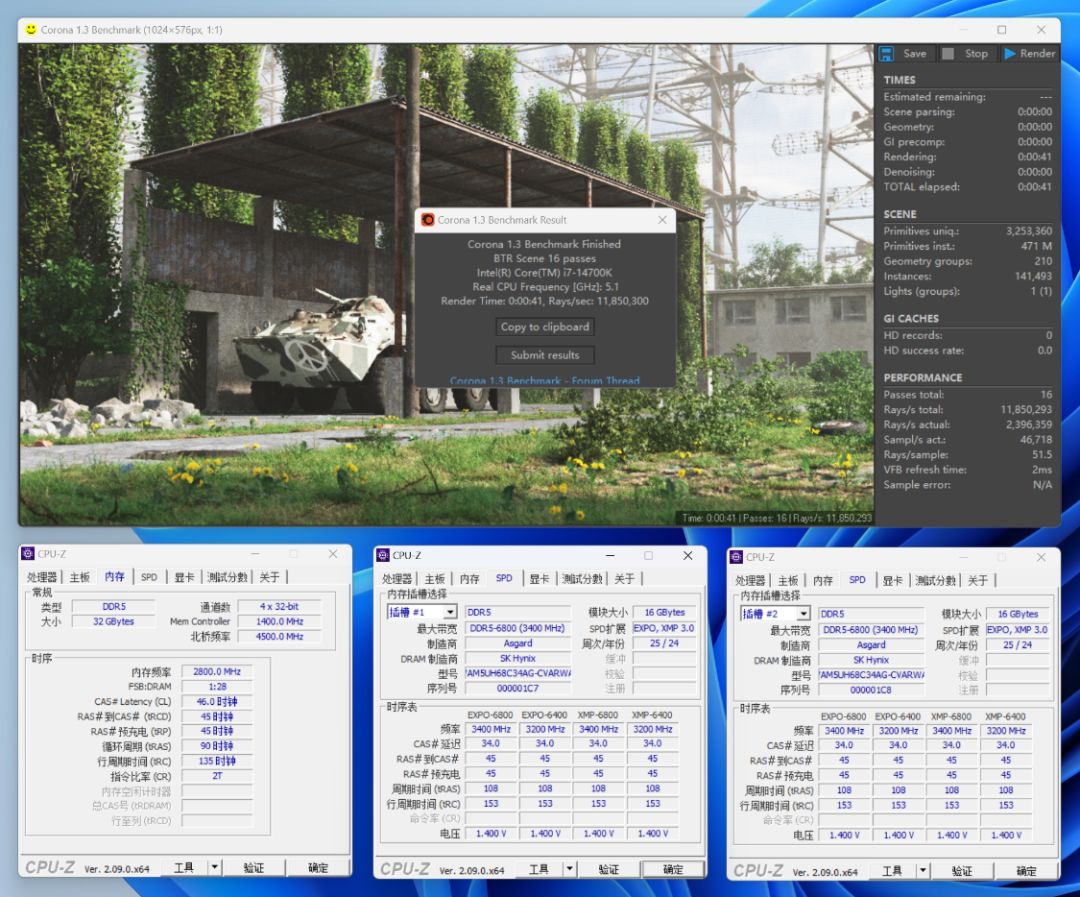
Task: Click FSB:DRAM value 1:28 in left CPU-Z
Action: 217,686
